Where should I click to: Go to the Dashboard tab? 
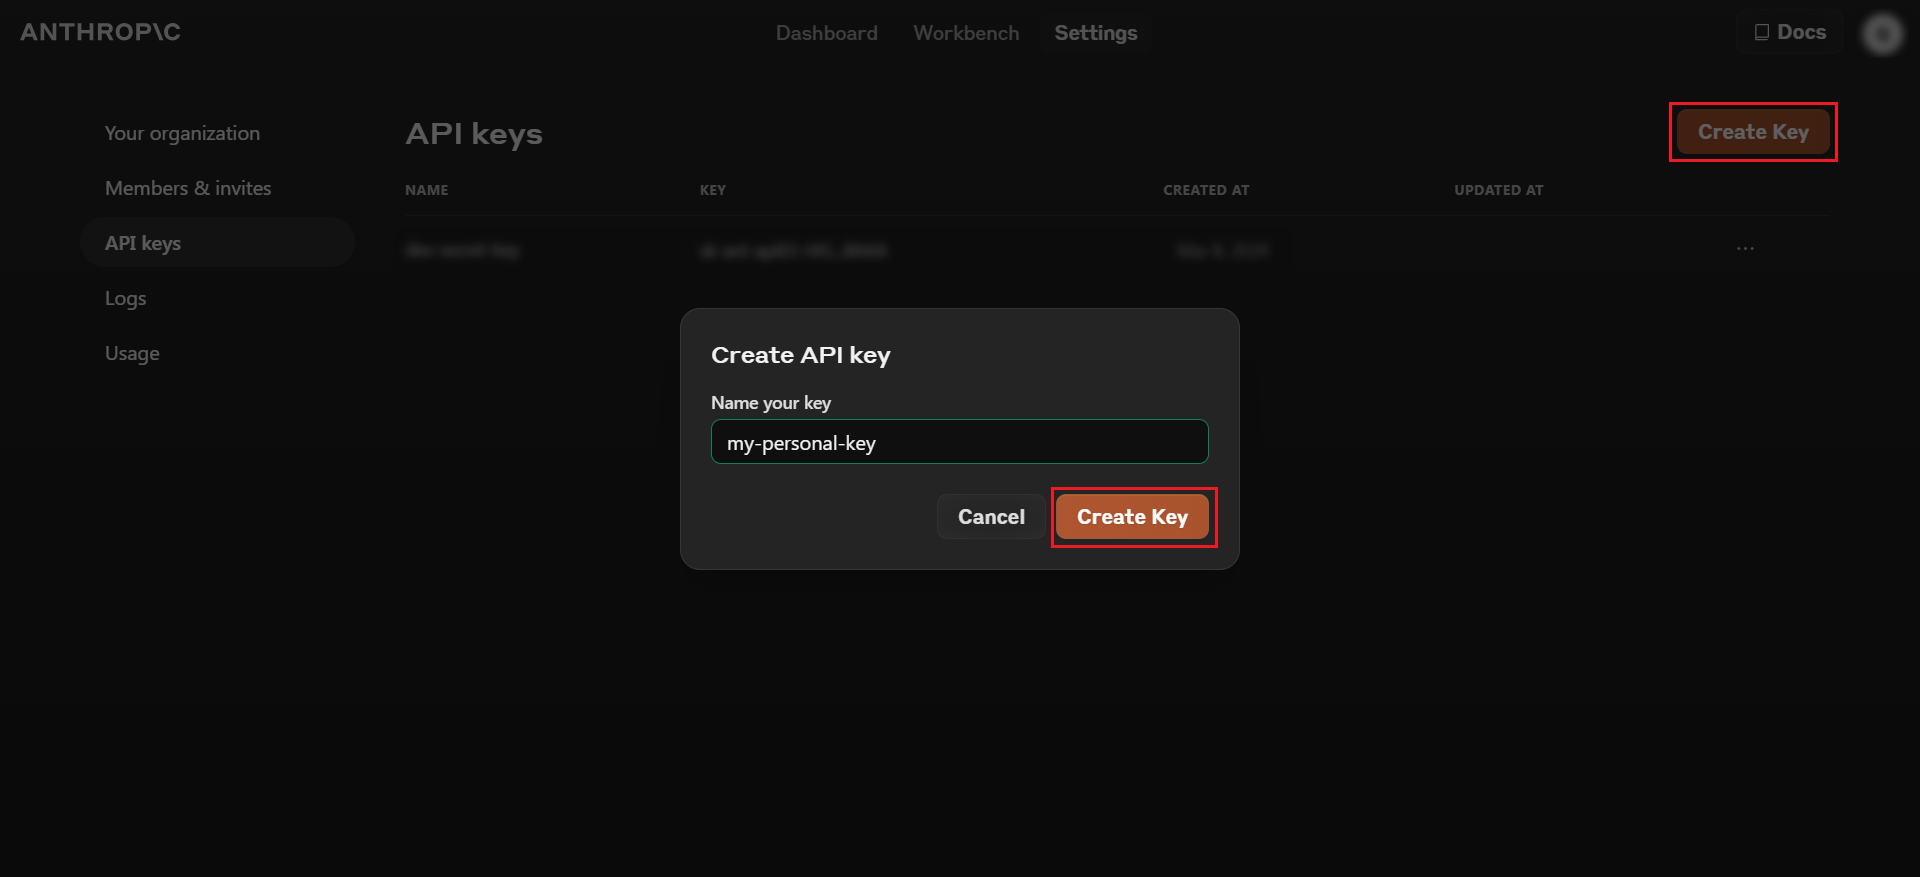coord(826,33)
